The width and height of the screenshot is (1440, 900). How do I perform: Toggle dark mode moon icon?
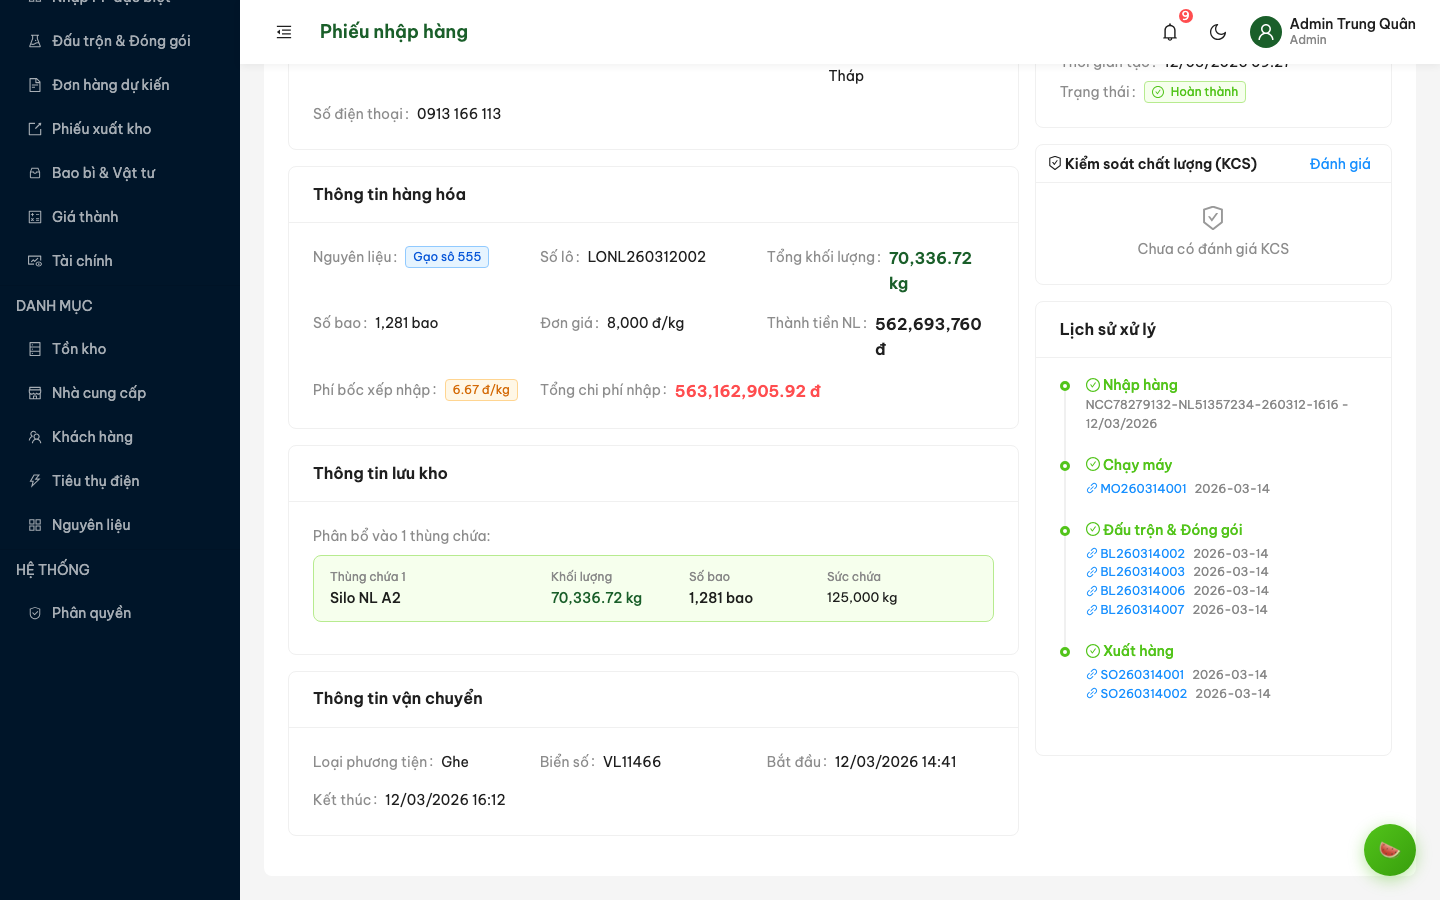pyautogui.click(x=1218, y=32)
